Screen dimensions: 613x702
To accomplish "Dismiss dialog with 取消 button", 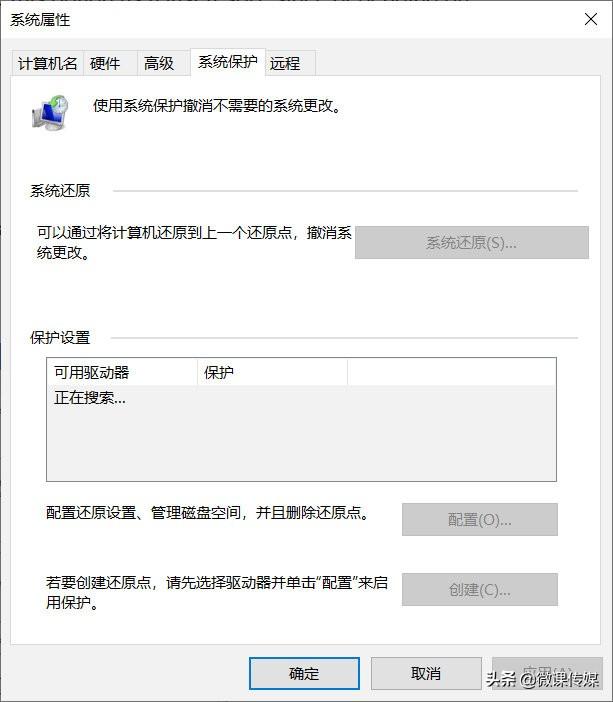I will (426, 674).
